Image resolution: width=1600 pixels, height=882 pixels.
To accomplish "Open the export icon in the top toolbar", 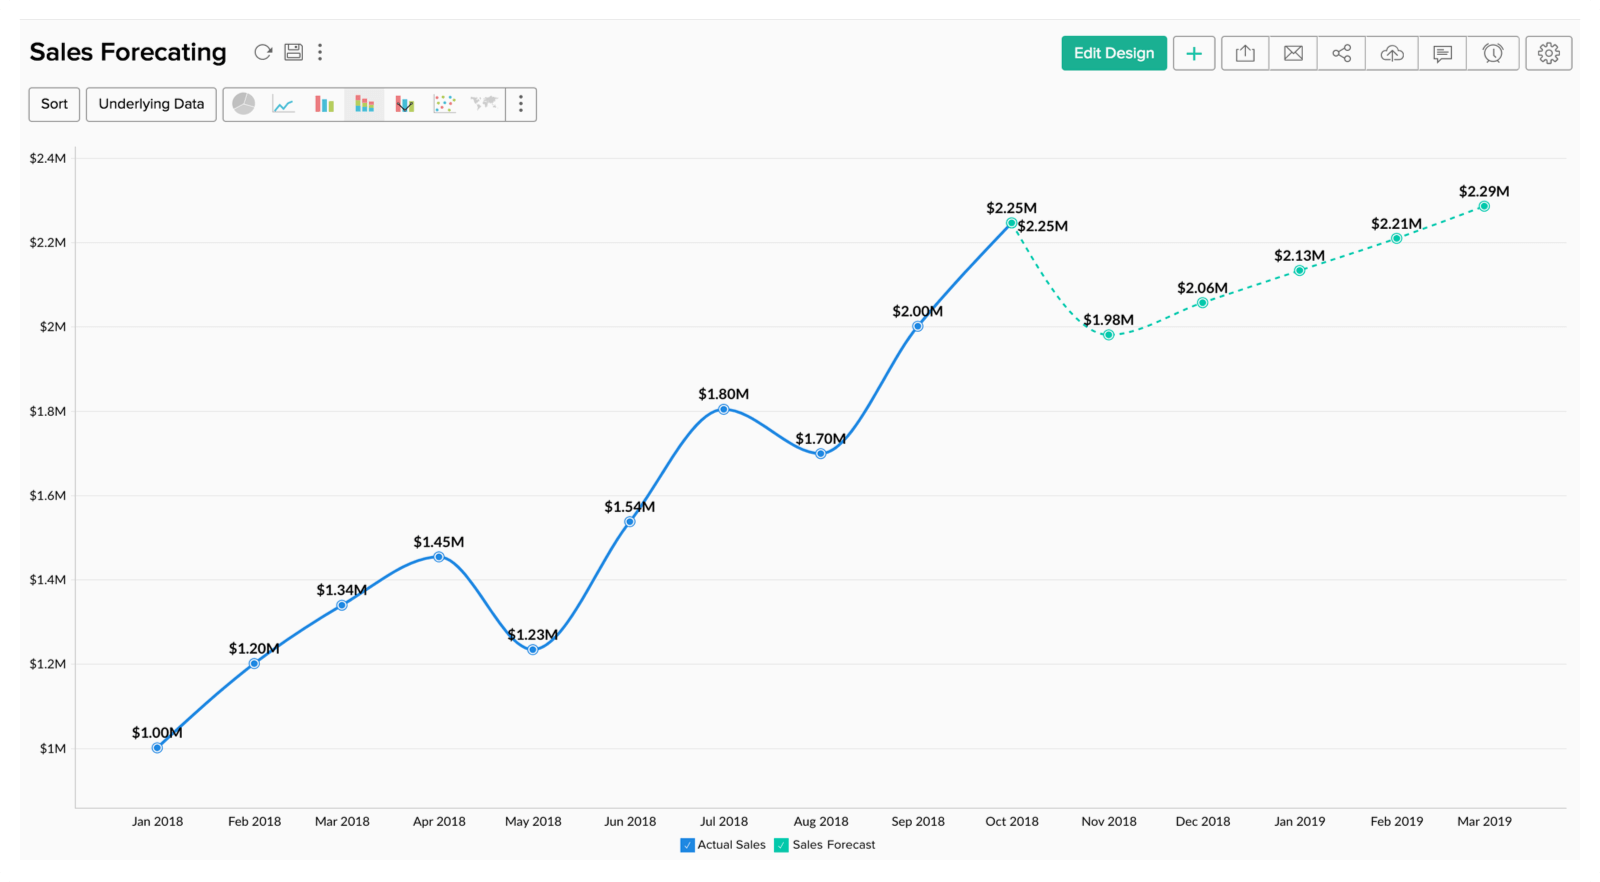I will (1245, 53).
